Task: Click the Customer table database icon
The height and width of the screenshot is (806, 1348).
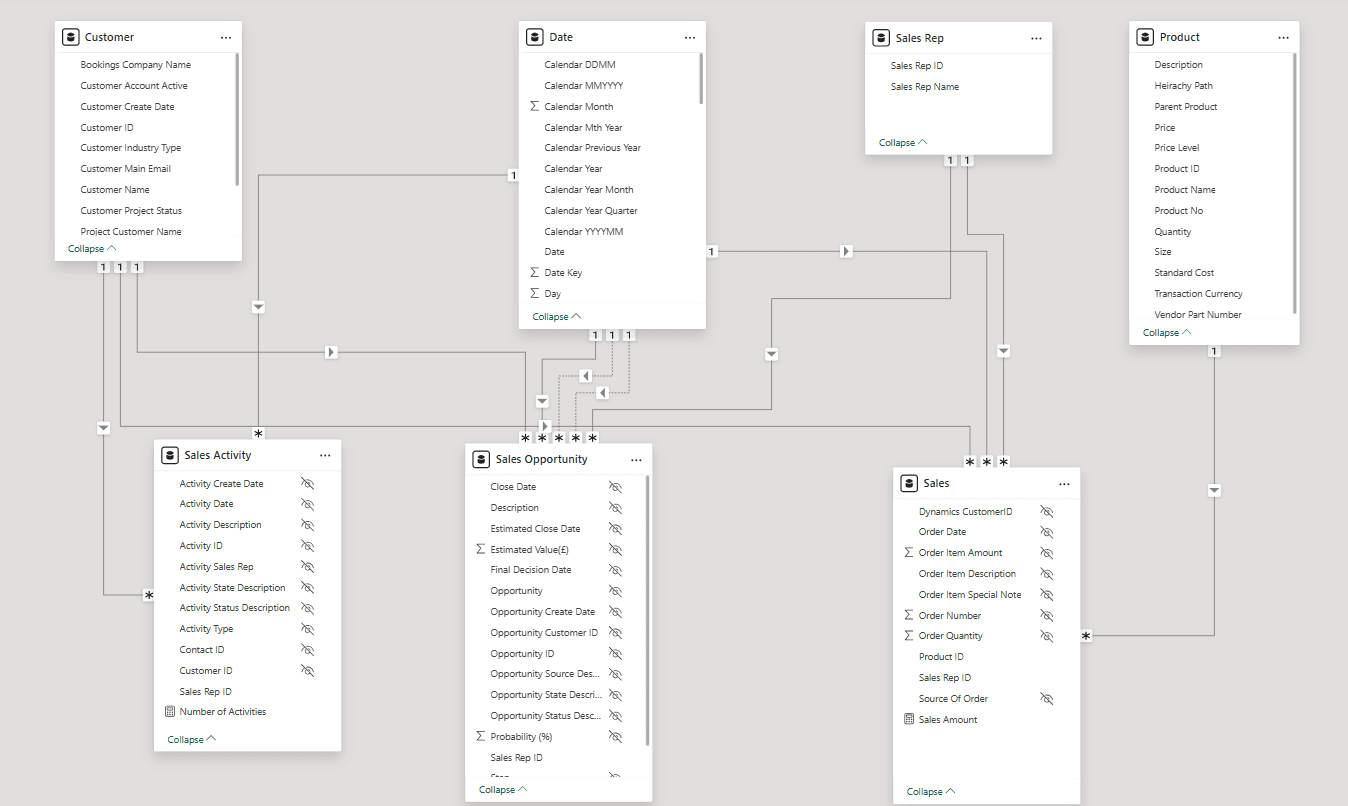Action: click(x=70, y=37)
